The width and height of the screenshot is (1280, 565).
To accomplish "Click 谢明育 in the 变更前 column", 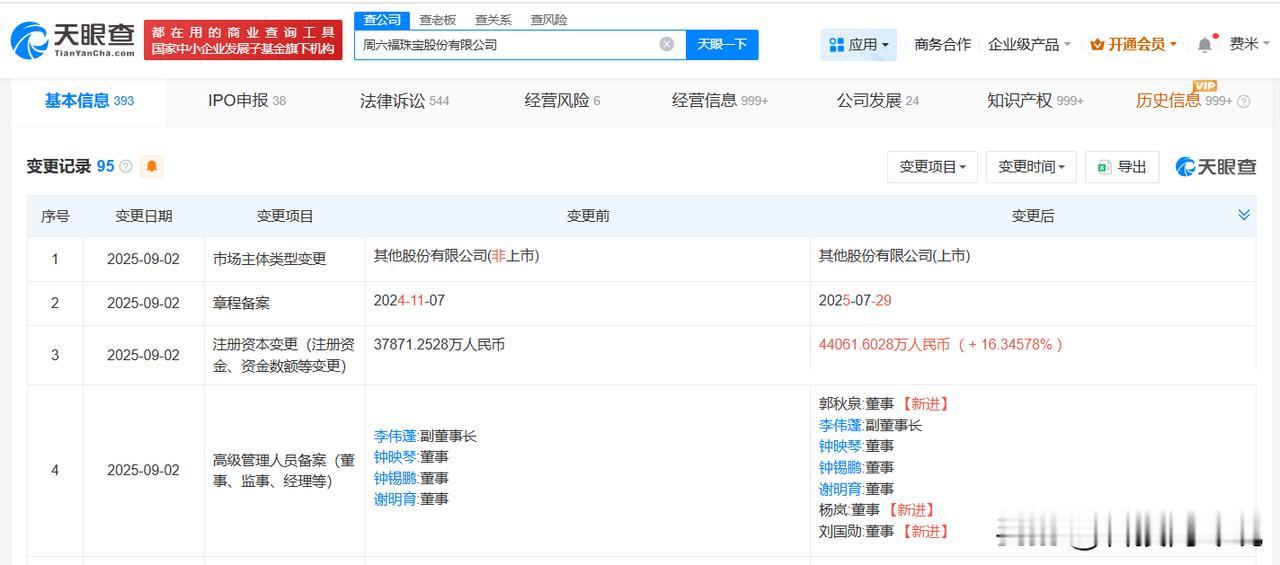I will click(x=394, y=499).
